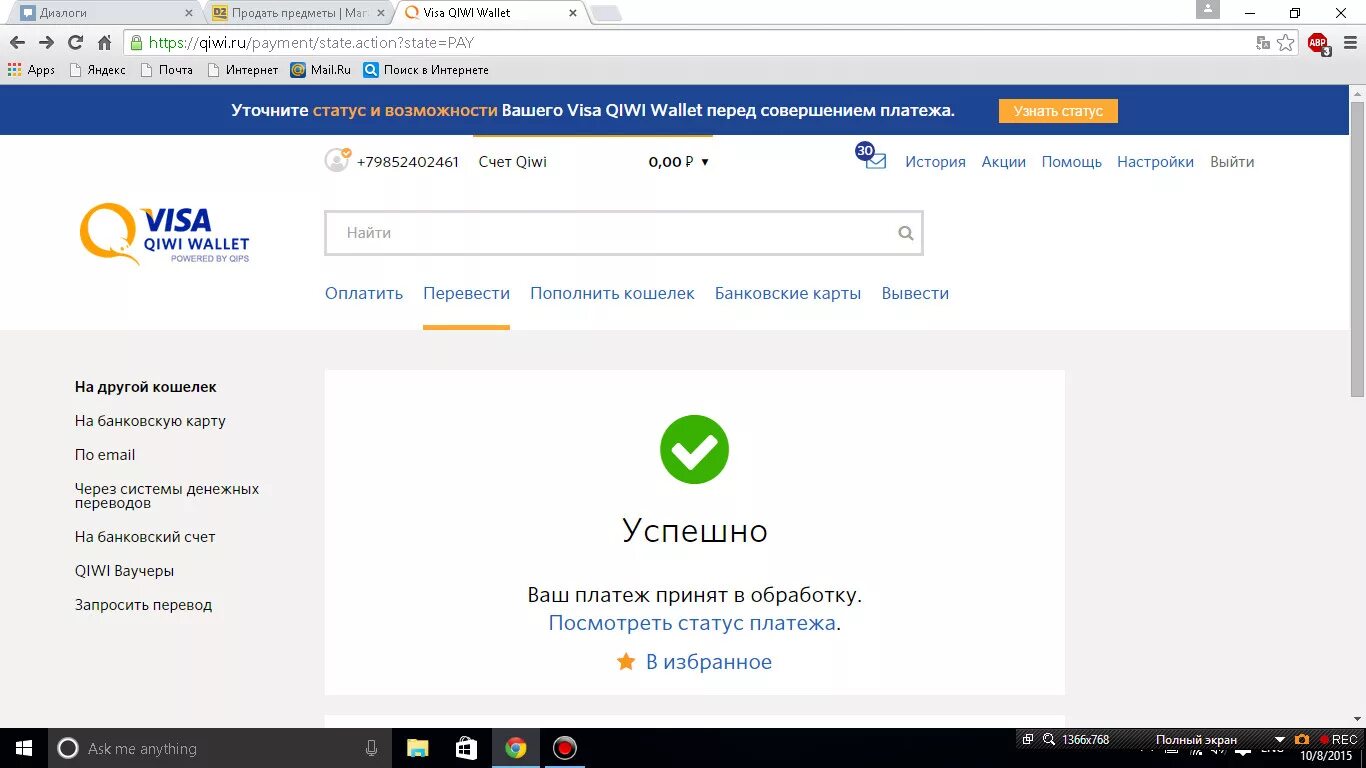Open Помощь link
The width and height of the screenshot is (1366, 768).
[x=1071, y=162]
